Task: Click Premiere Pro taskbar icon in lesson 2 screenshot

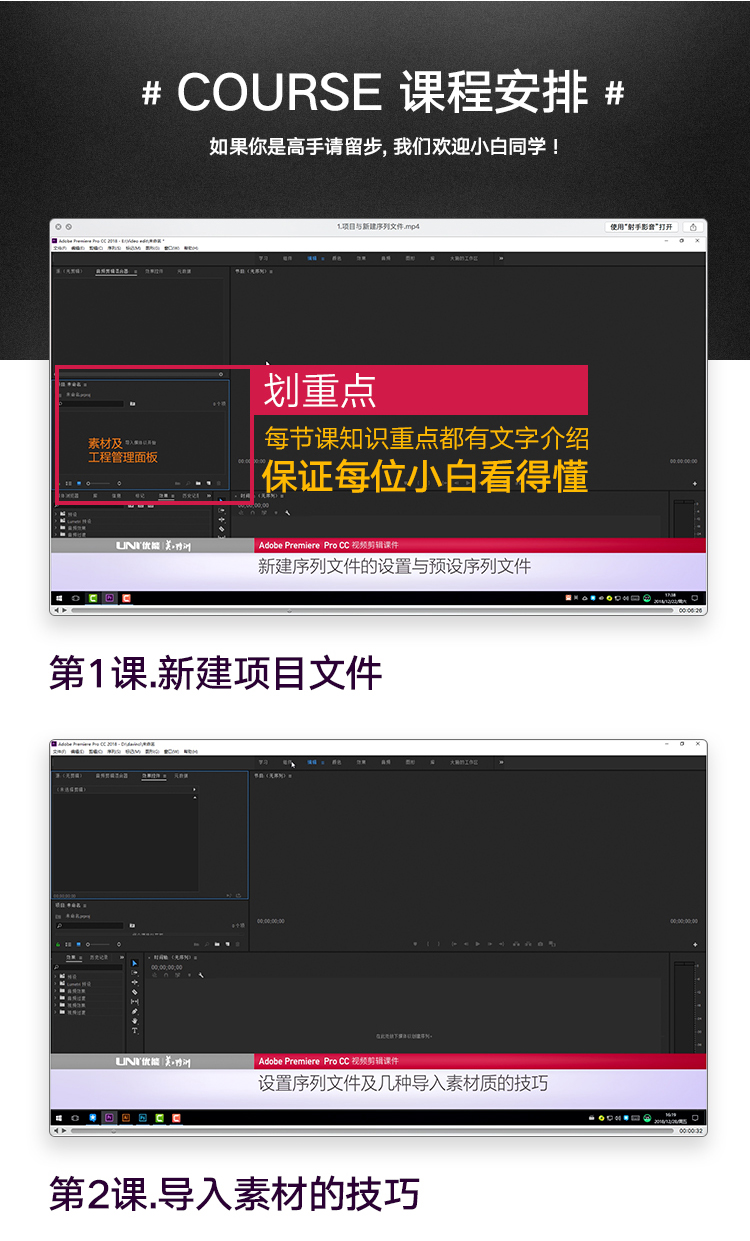Action: [x=109, y=1118]
